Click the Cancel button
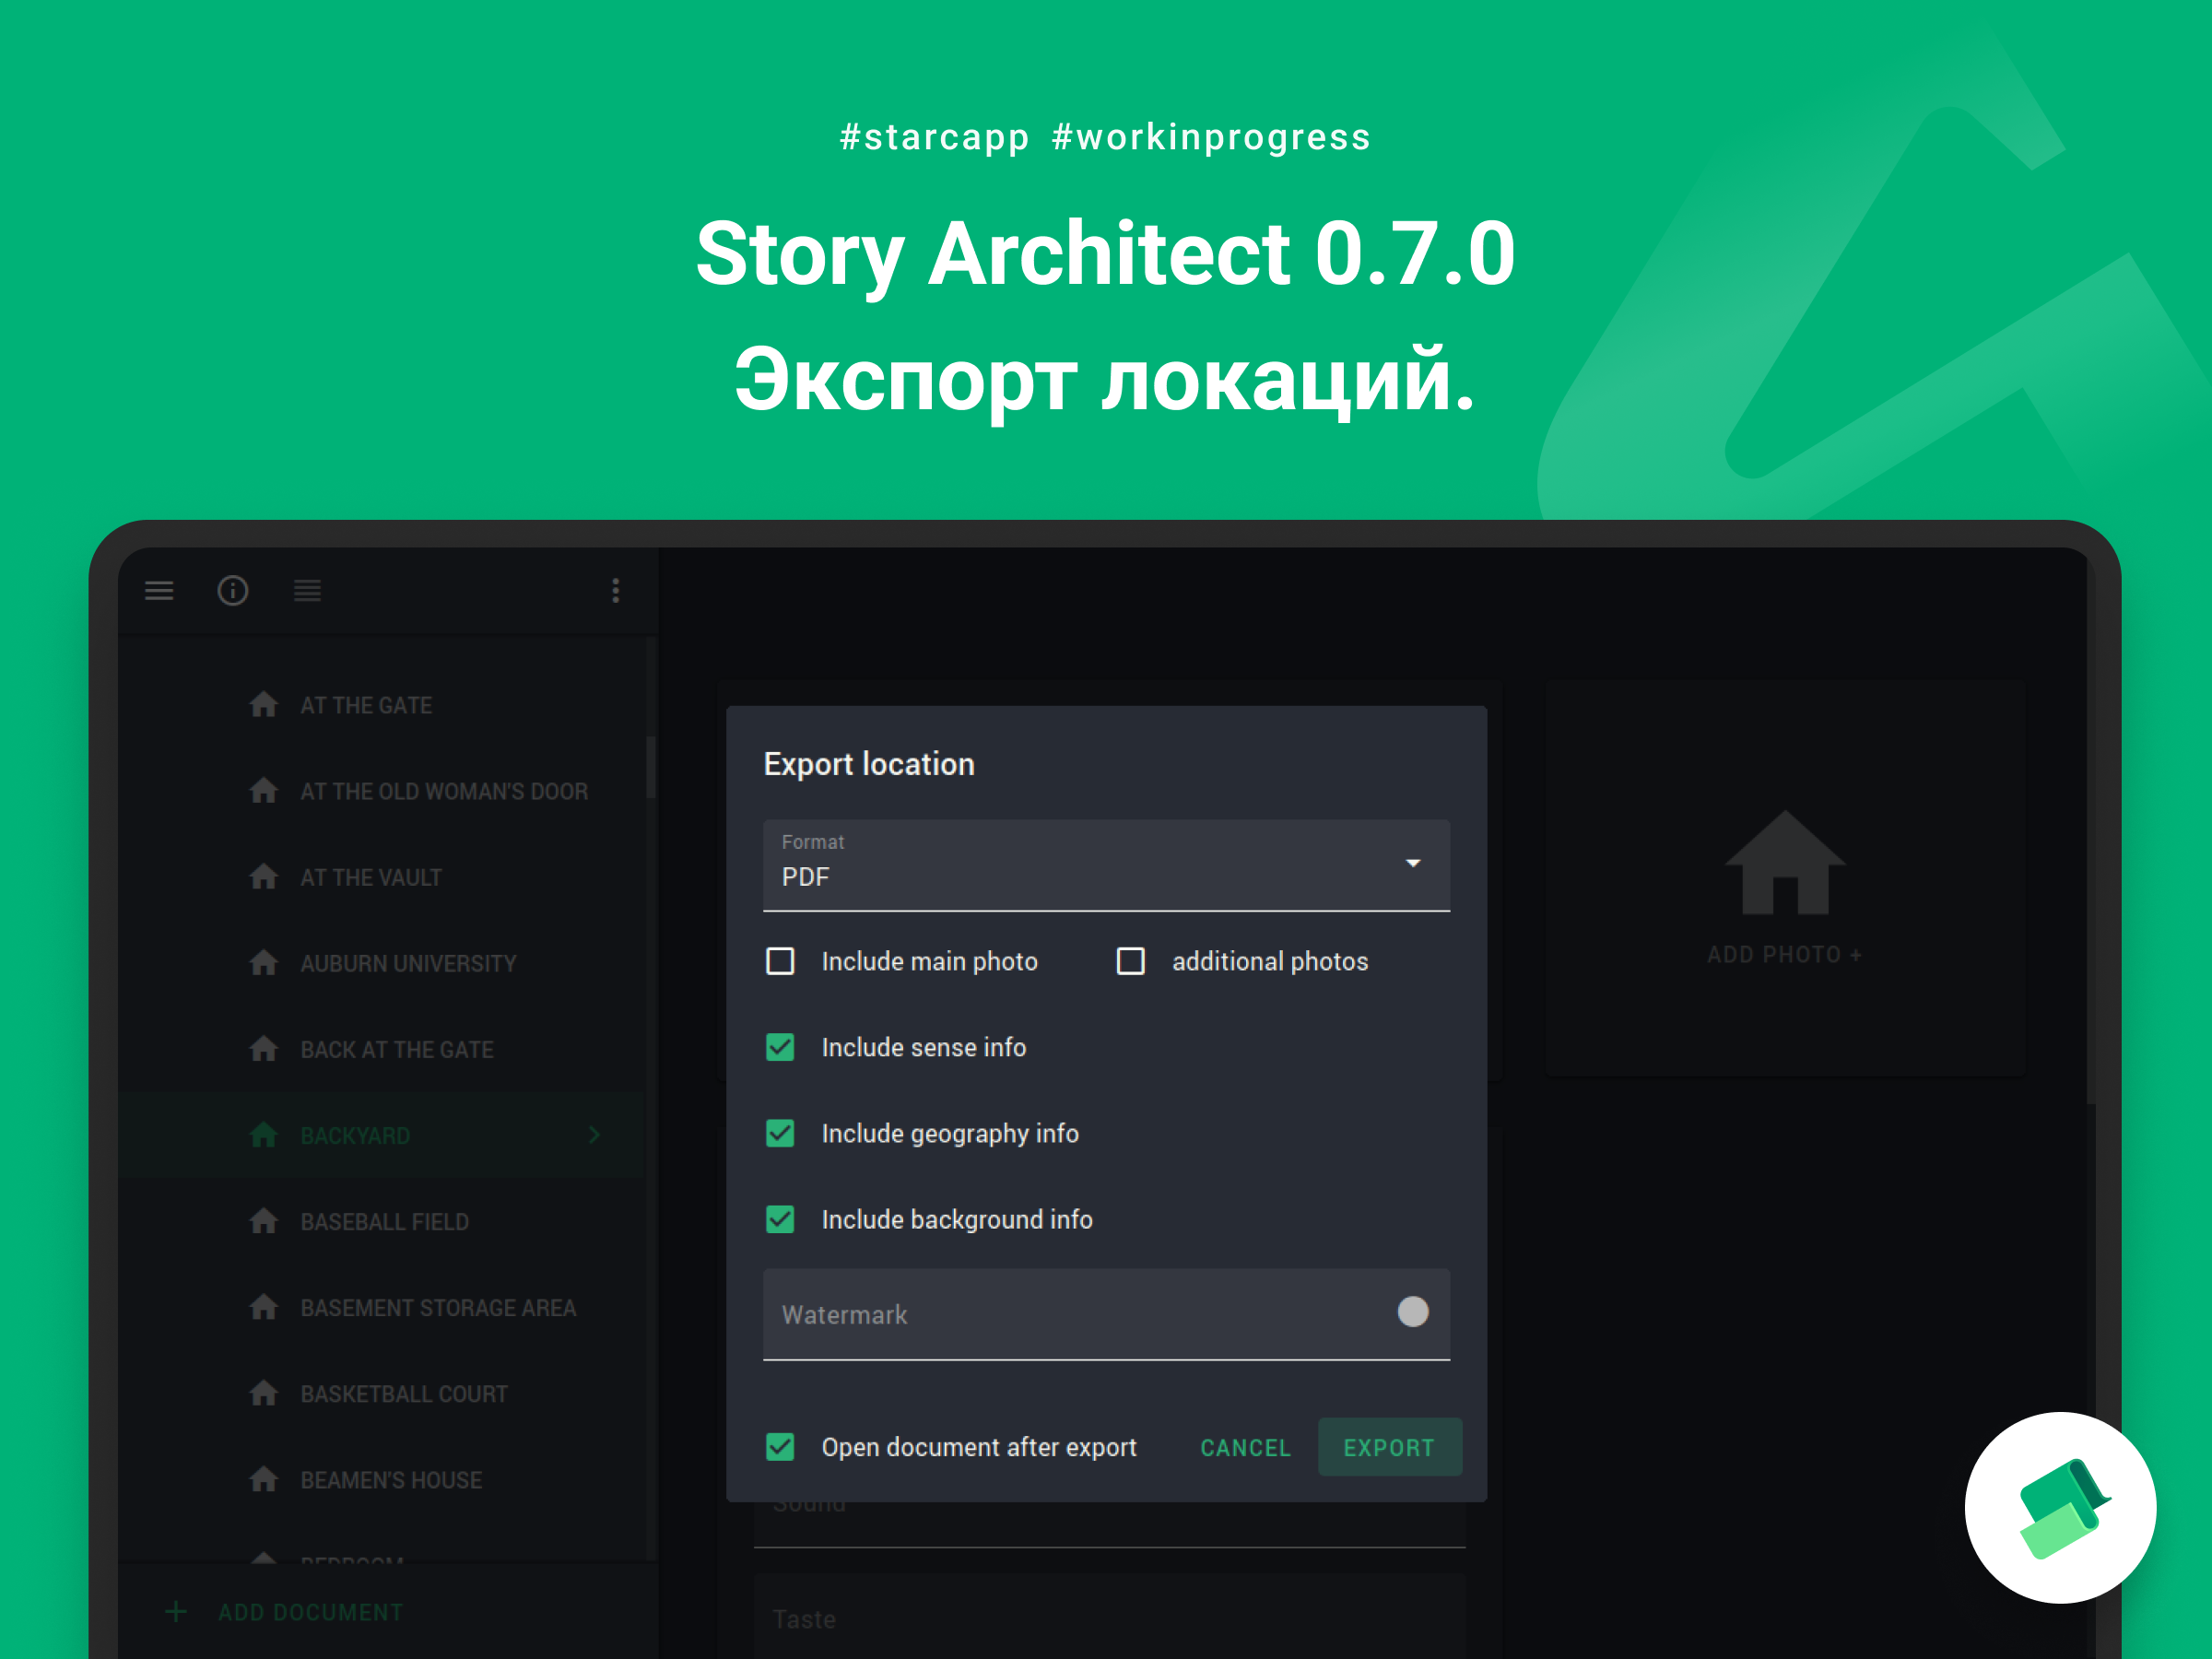The width and height of the screenshot is (2212, 1659). pos(1245,1448)
